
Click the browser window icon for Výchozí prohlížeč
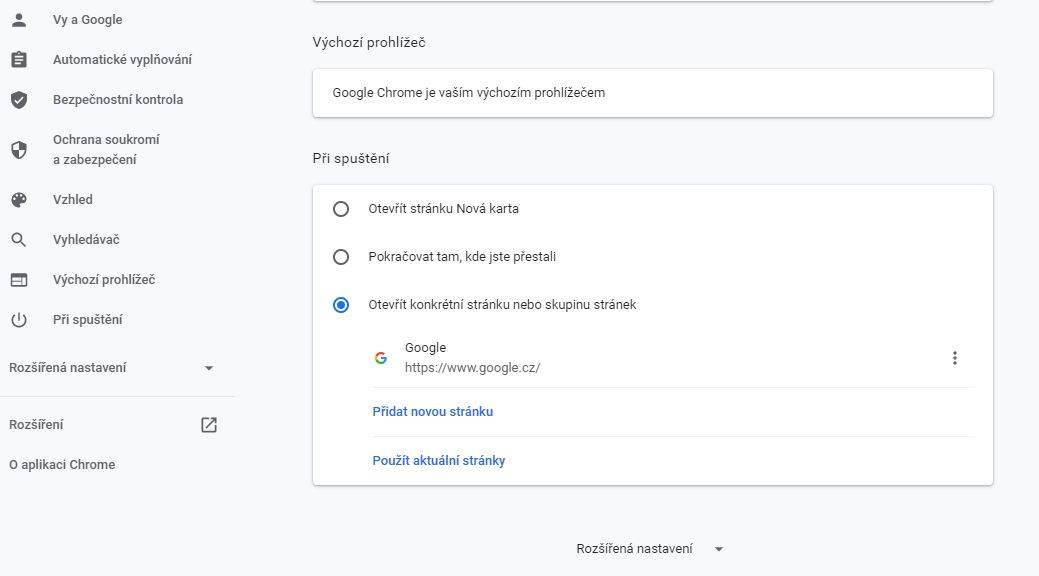click(19, 280)
